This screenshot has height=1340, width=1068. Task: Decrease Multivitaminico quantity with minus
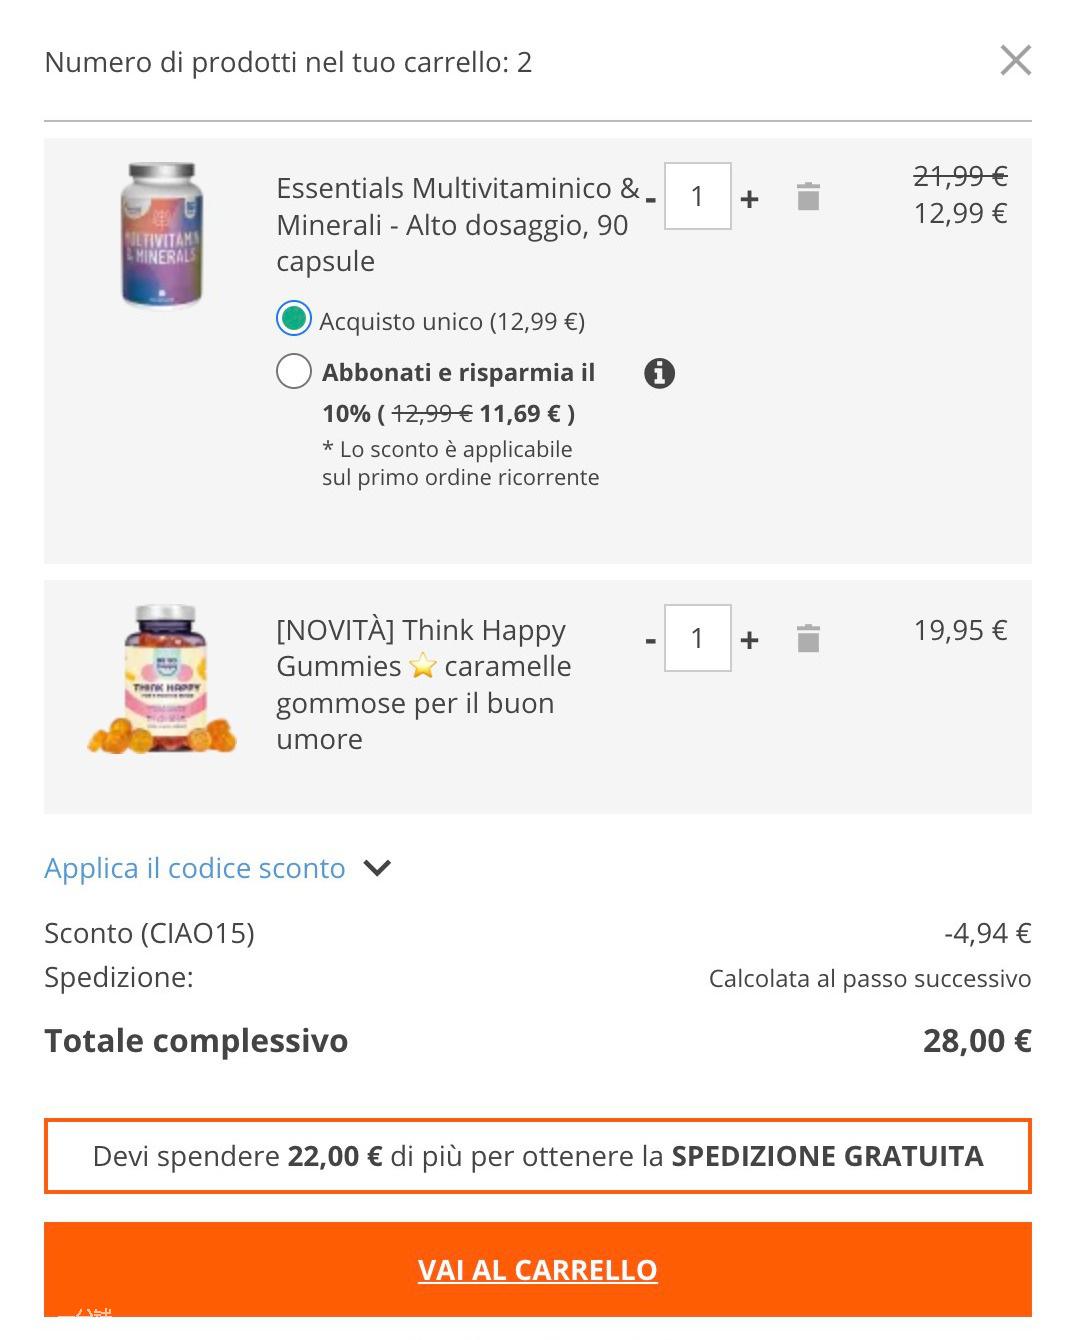pyautogui.click(x=651, y=198)
